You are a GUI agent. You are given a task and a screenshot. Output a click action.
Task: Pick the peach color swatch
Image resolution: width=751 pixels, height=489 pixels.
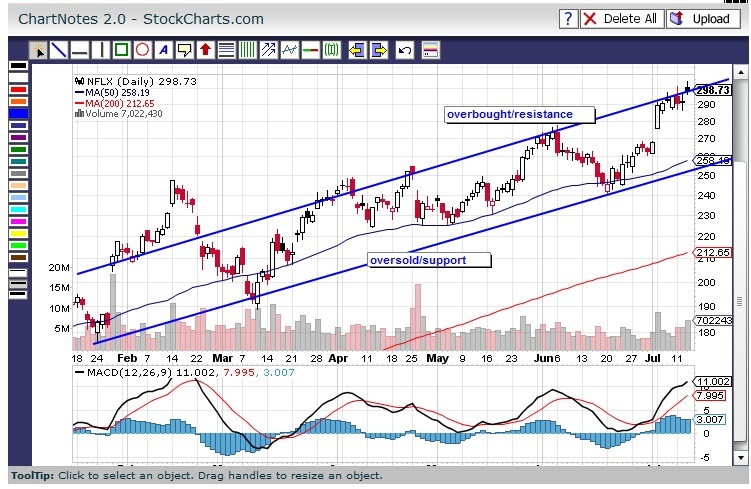(19, 185)
